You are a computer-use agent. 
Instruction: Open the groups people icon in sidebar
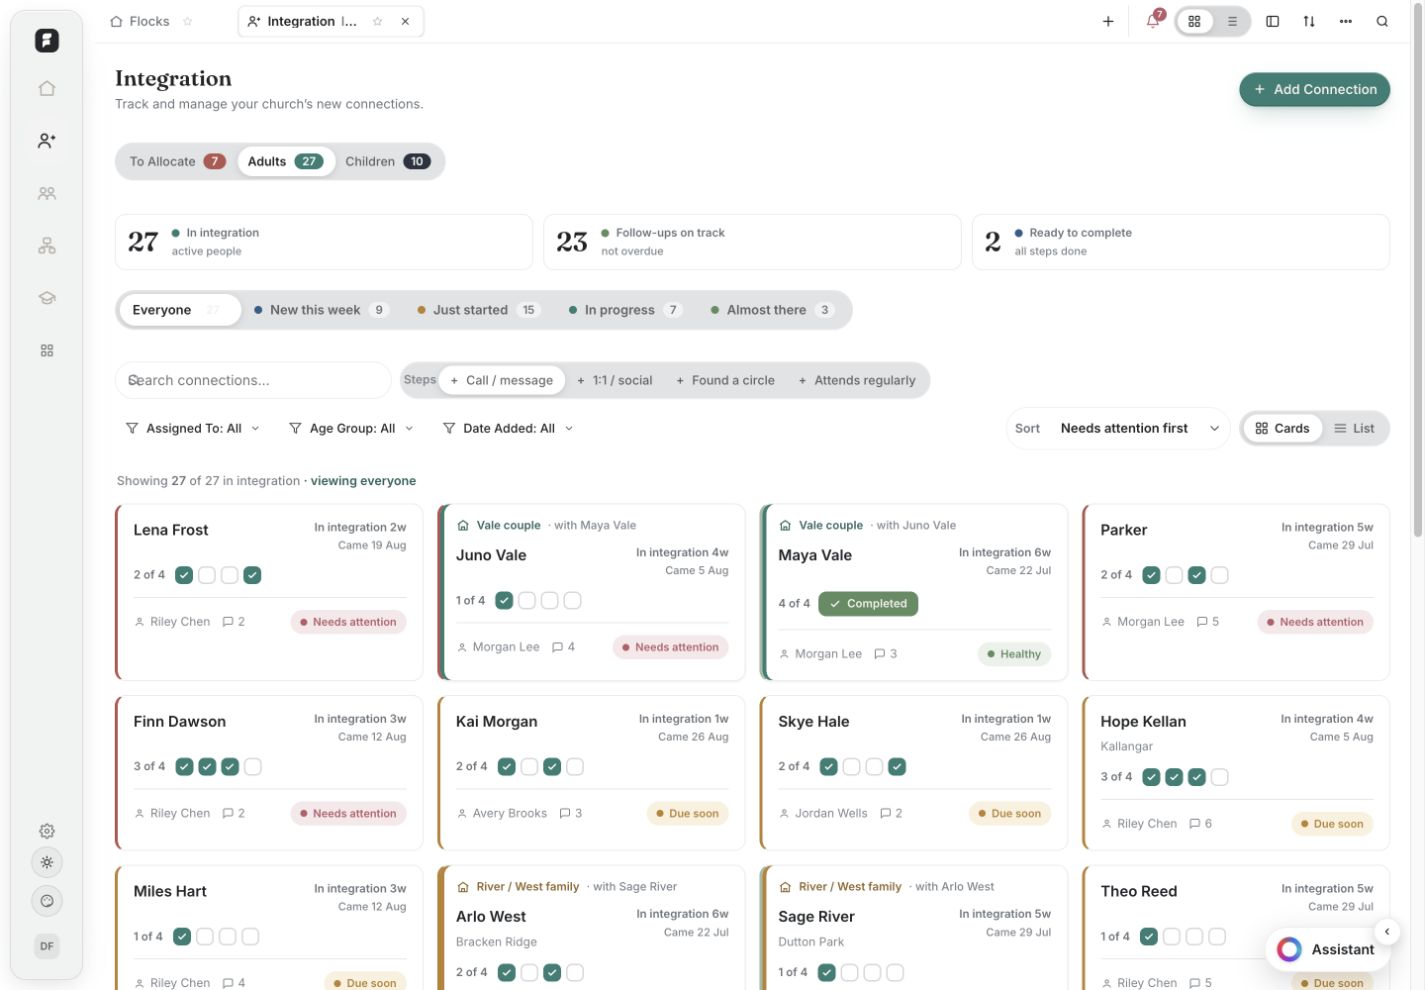(47, 193)
